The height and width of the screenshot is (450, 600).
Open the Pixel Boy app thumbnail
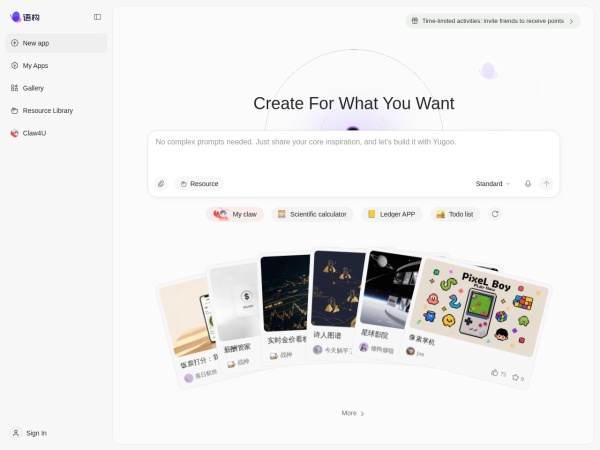(x=478, y=308)
